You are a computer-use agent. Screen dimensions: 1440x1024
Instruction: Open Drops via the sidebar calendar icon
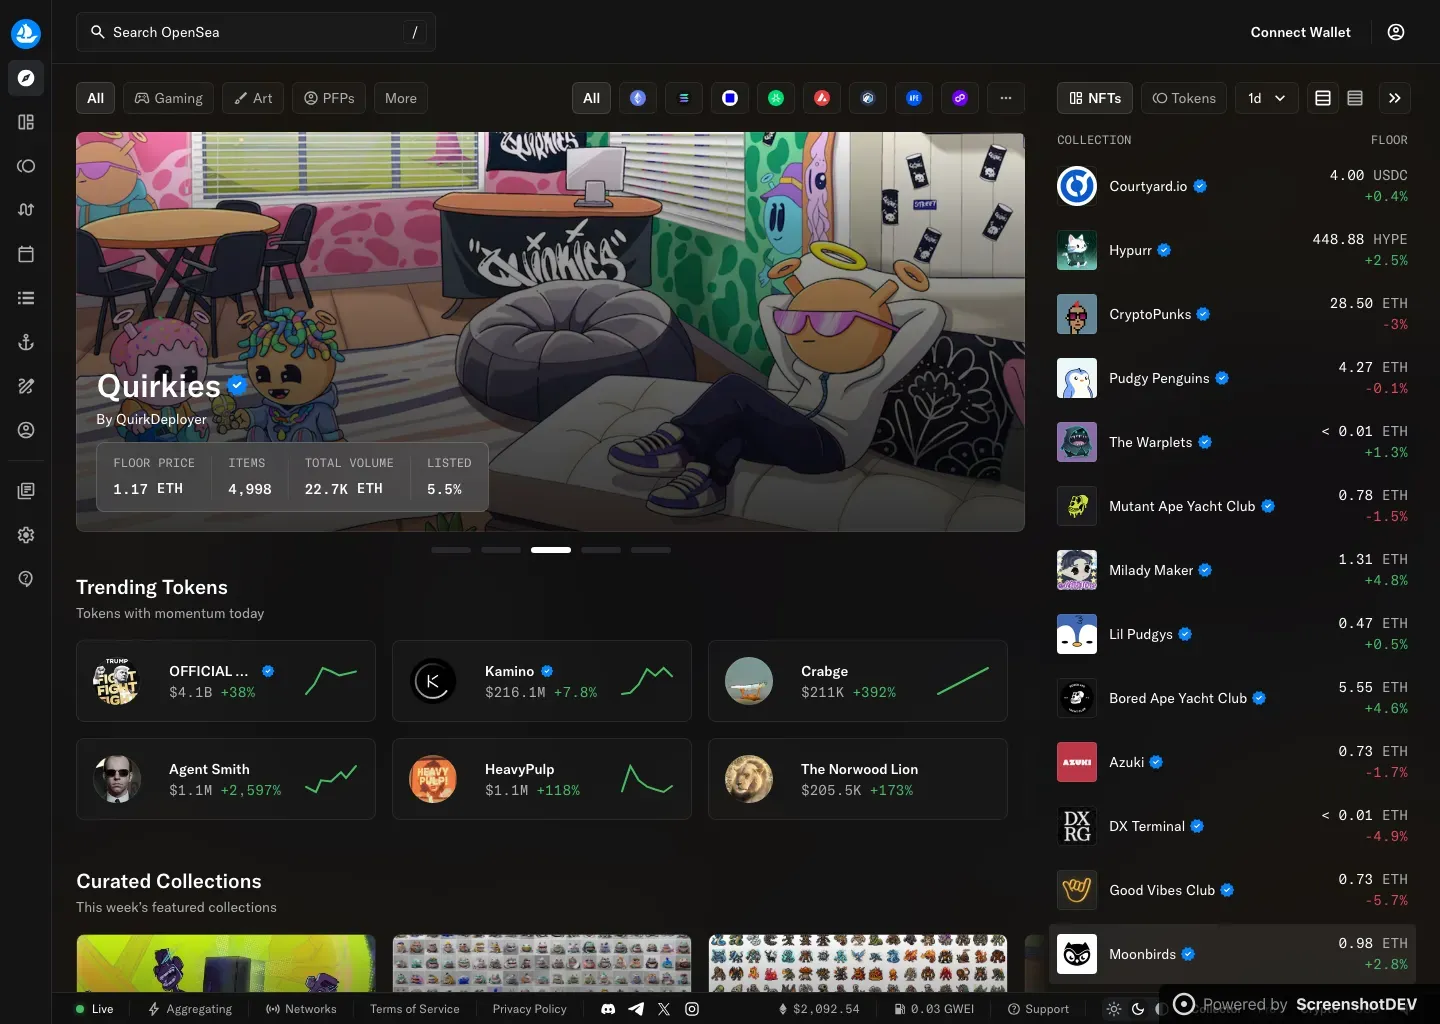(x=26, y=254)
